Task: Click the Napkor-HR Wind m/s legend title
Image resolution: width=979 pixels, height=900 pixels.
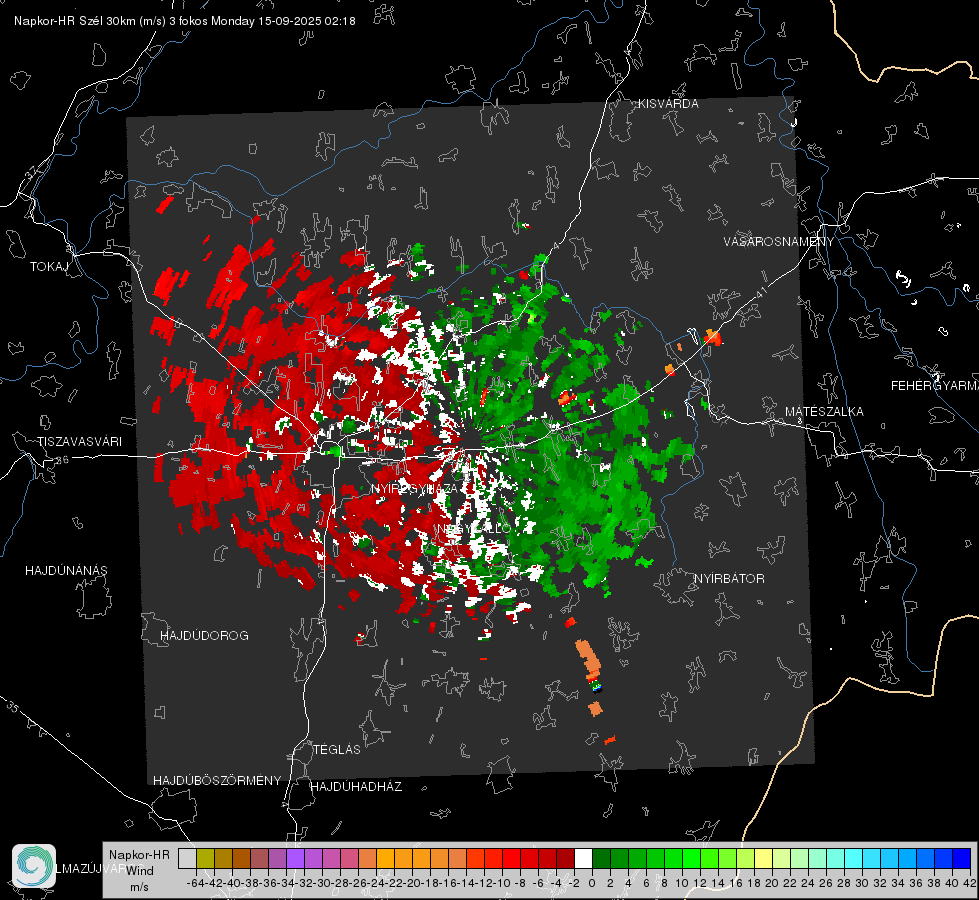Action: click(139, 871)
